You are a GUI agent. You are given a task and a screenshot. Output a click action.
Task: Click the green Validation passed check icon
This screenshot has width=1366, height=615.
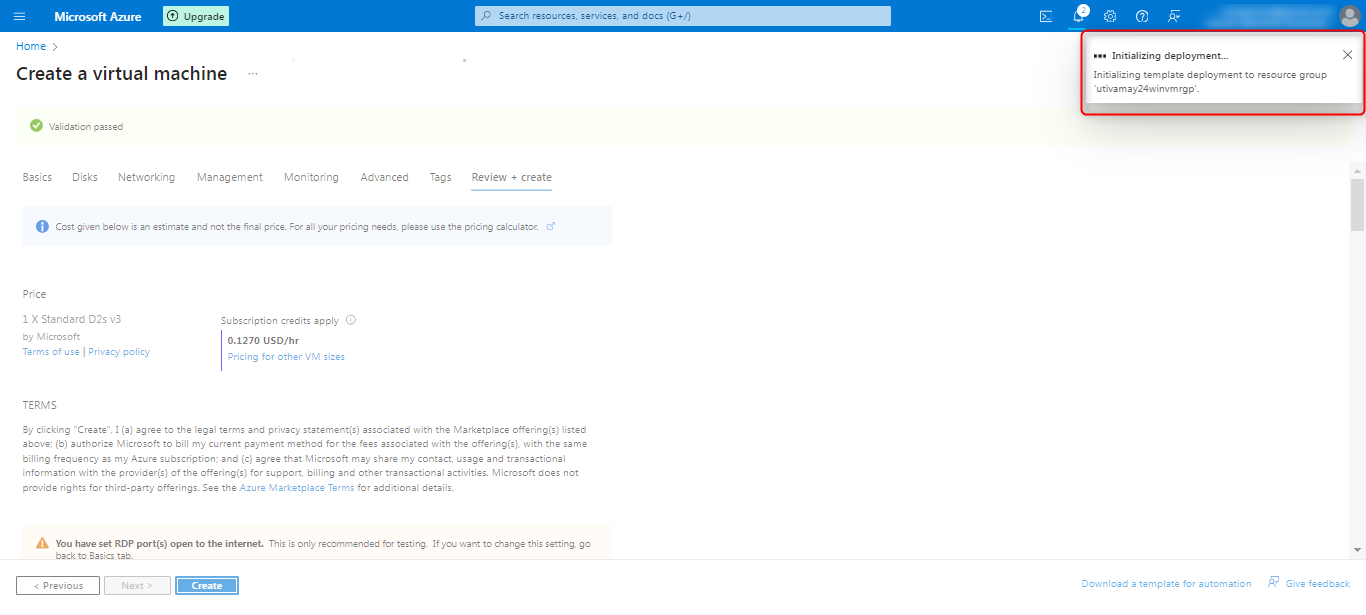36,126
